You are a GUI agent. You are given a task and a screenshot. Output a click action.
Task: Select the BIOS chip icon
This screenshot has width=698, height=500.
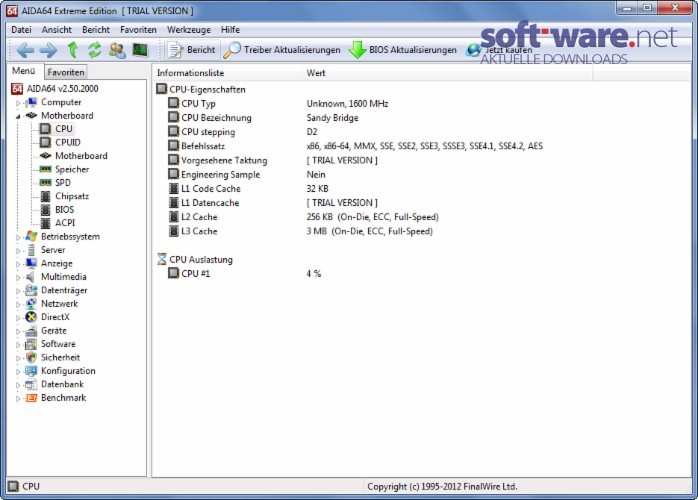tap(45, 209)
